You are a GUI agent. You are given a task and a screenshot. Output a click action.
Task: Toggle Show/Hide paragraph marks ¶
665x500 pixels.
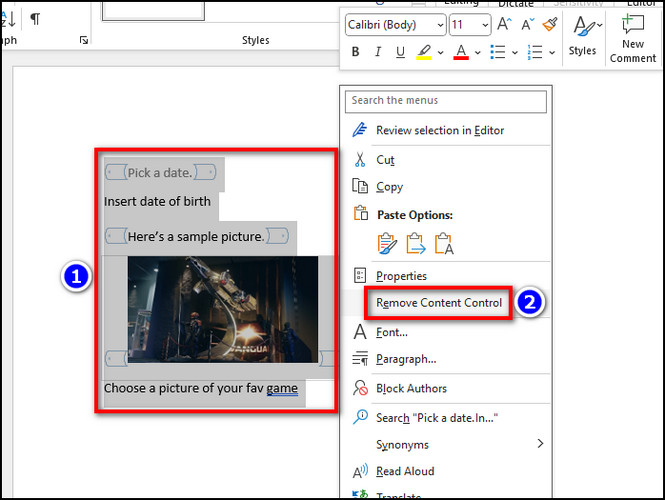(35, 19)
